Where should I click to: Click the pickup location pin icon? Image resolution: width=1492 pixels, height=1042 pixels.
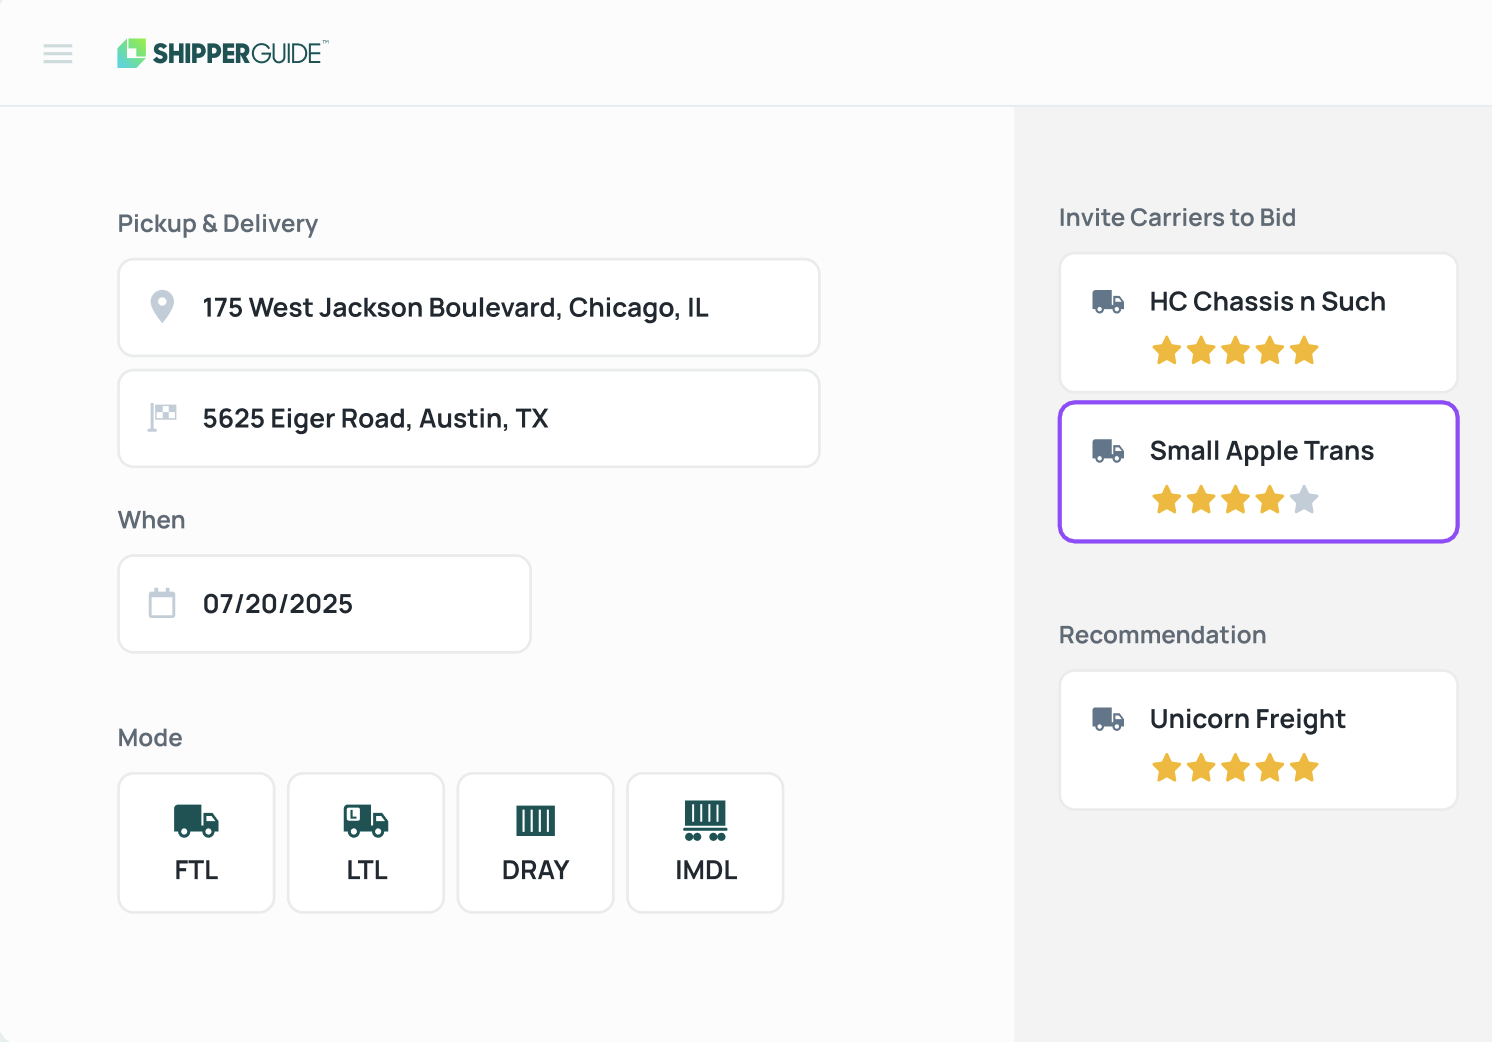pyautogui.click(x=162, y=306)
